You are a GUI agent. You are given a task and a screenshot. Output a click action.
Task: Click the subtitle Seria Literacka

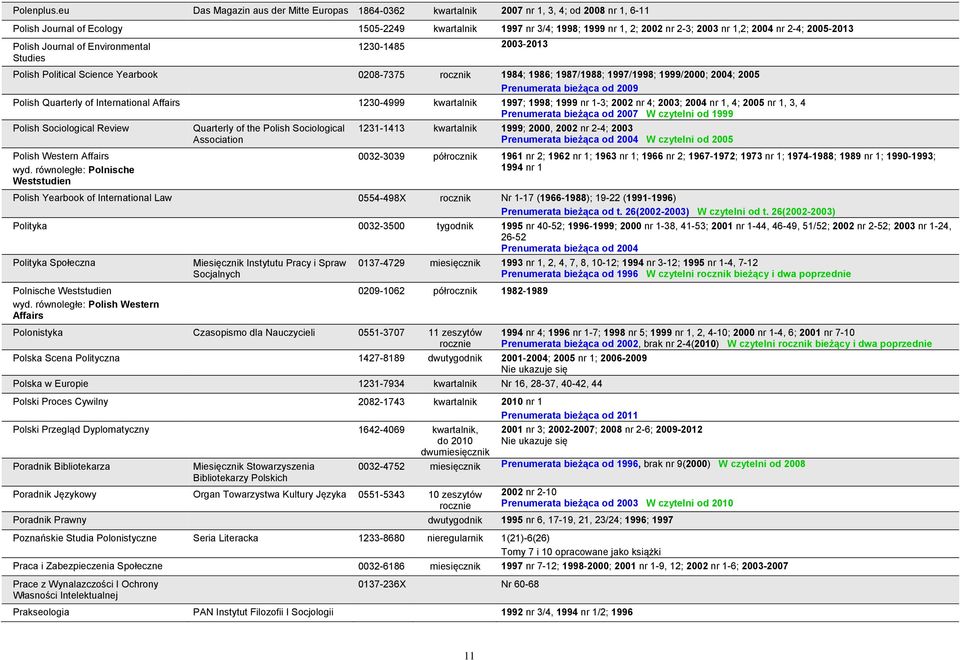click(225, 539)
